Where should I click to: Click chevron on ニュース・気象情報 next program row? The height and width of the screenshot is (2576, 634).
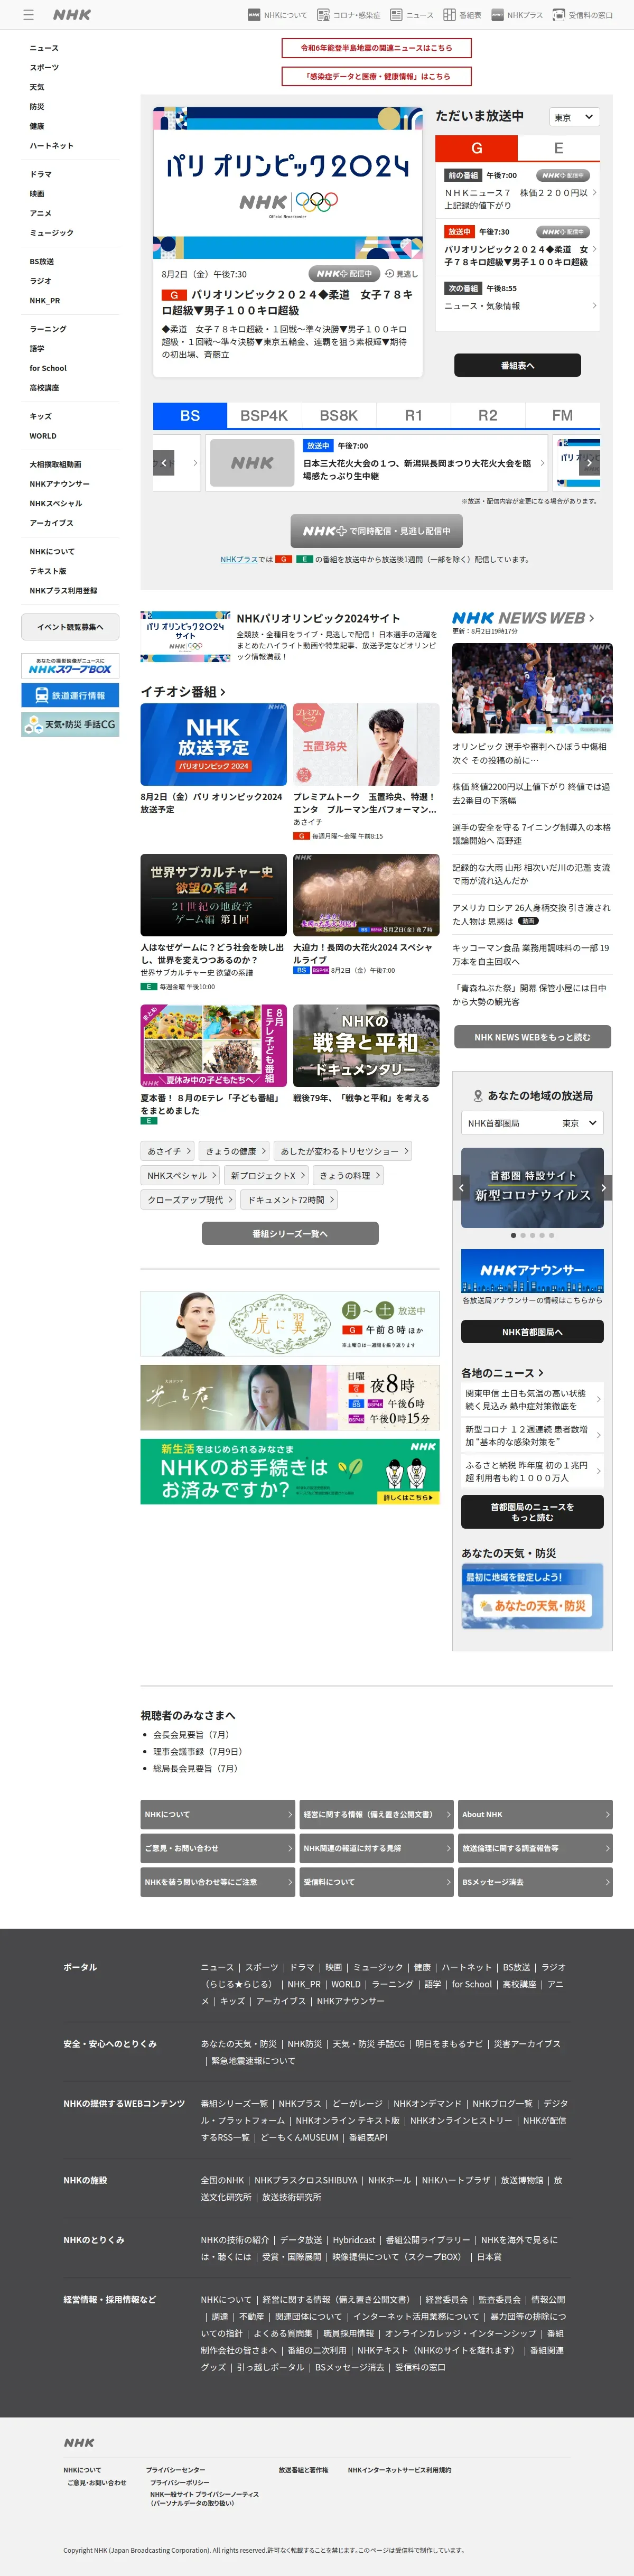[x=594, y=306]
